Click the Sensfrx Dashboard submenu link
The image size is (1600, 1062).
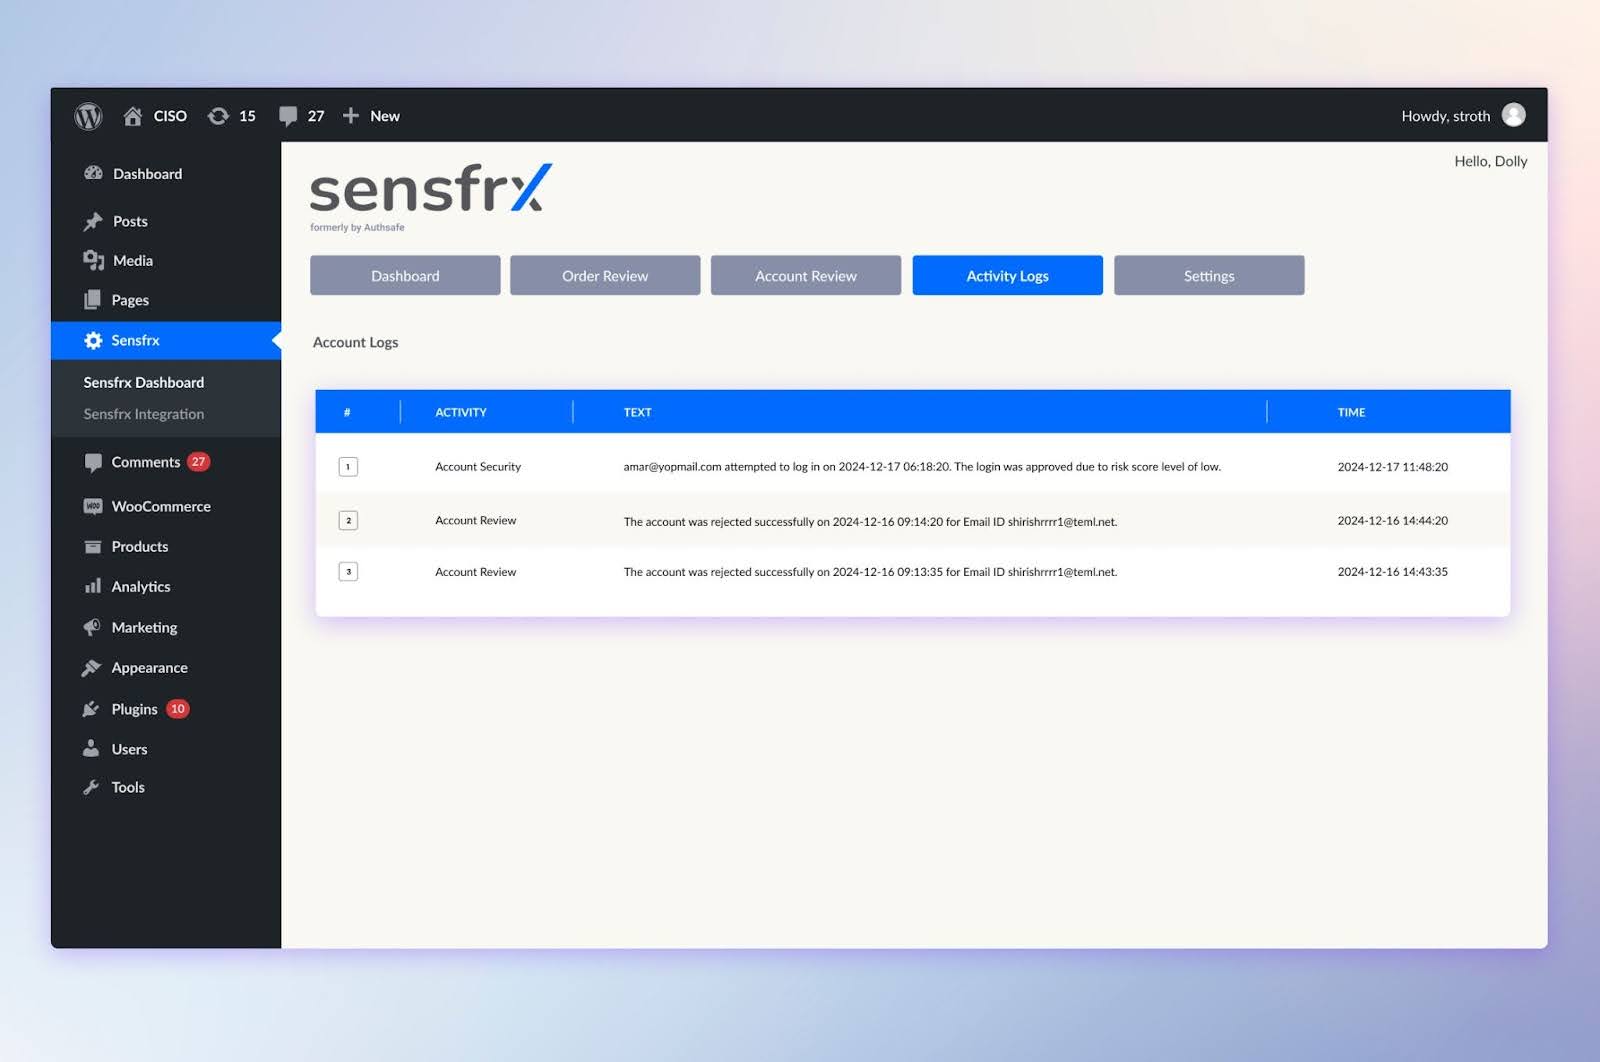tap(143, 382)
